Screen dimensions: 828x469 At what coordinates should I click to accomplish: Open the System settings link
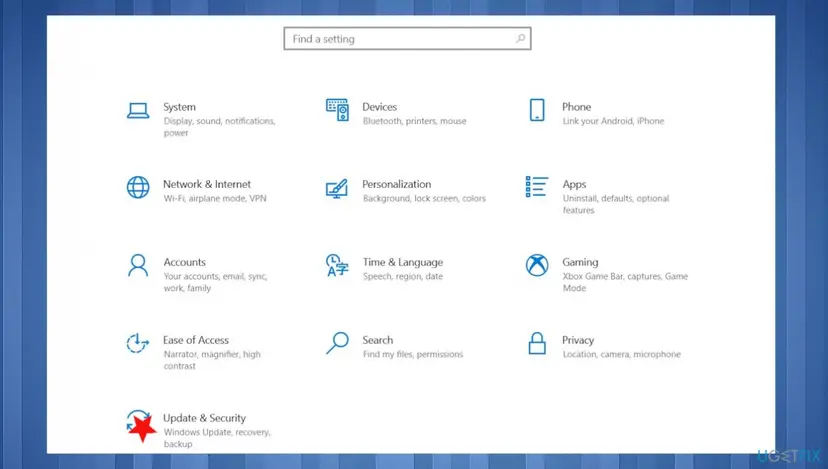pyautogui.click(x=179, y=107)
